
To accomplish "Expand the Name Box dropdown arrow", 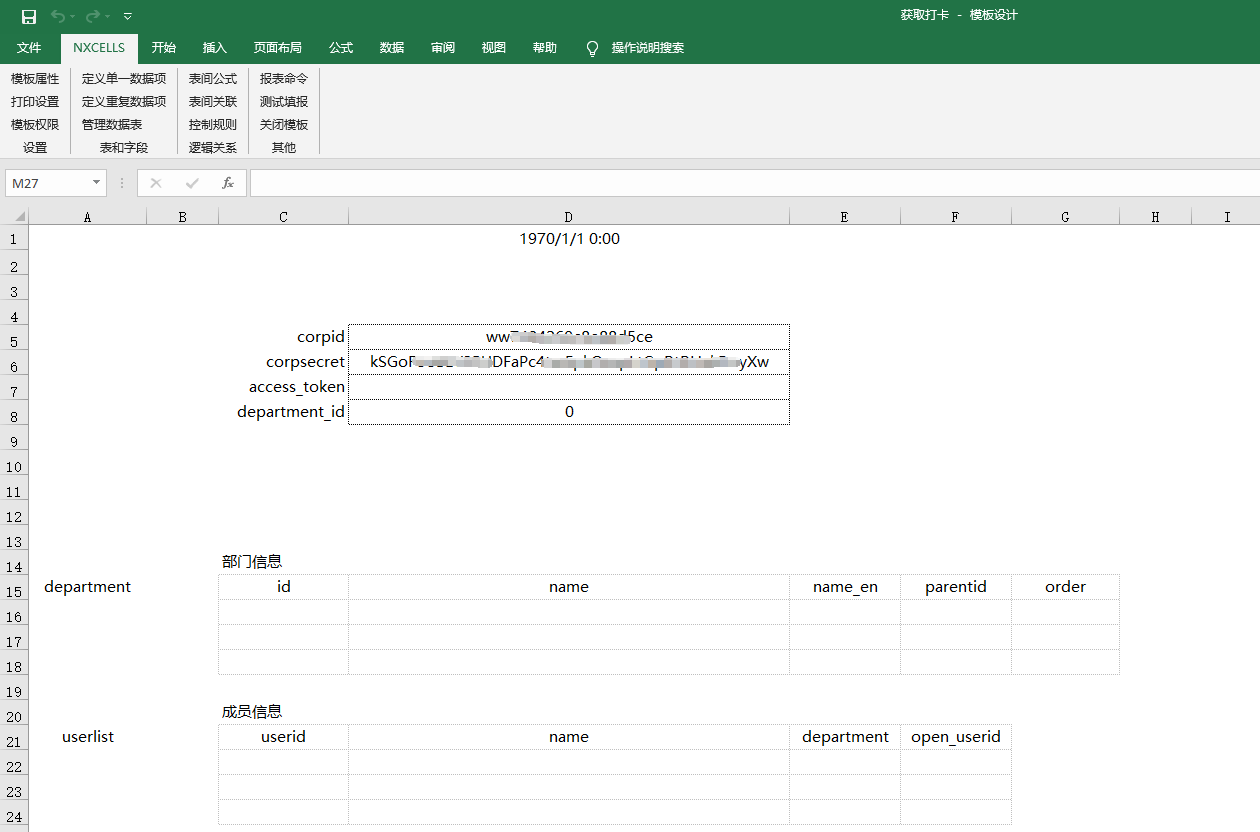I will [96, 183].
